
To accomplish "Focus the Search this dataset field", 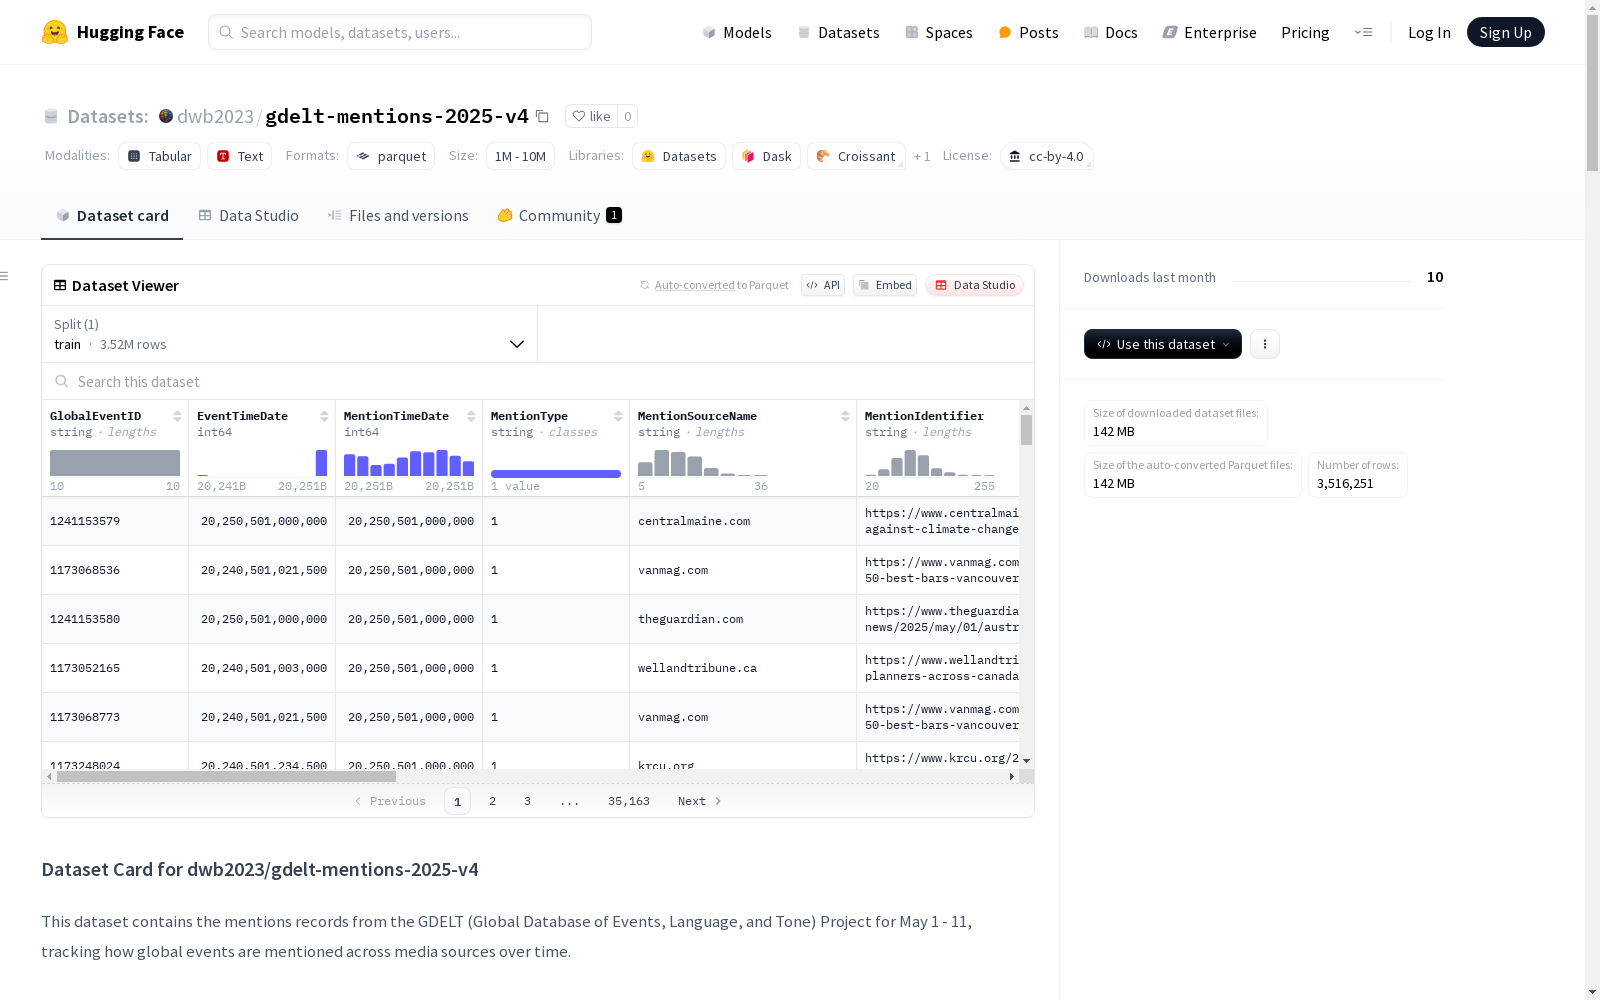I will tap(538, 381).
